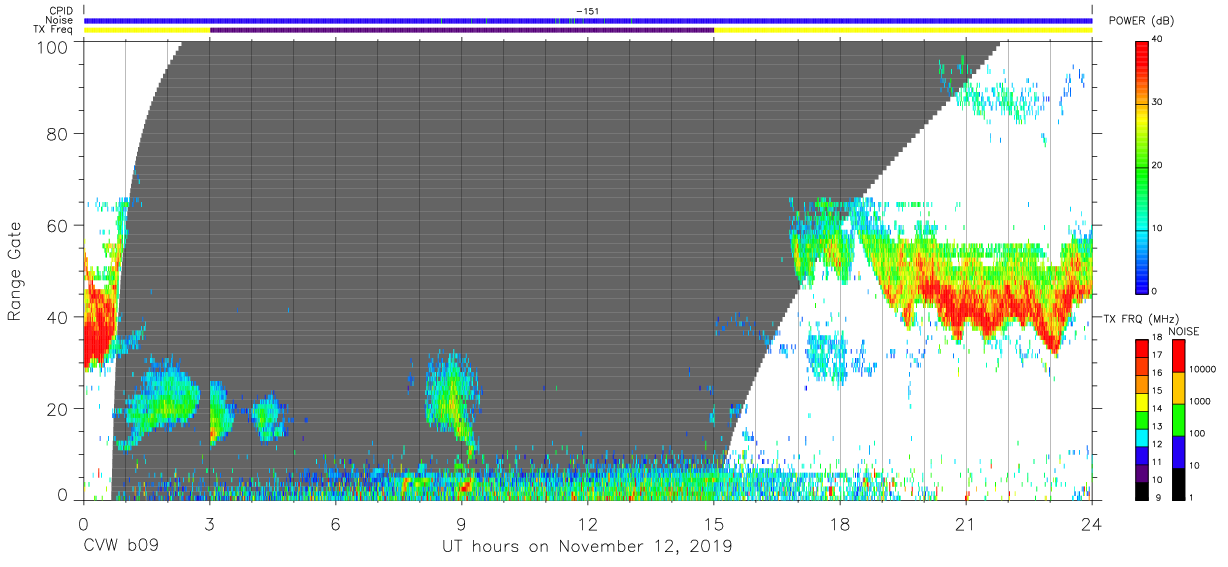
Task: Click x-axis tick label '0'
Action: coord(83,524)
